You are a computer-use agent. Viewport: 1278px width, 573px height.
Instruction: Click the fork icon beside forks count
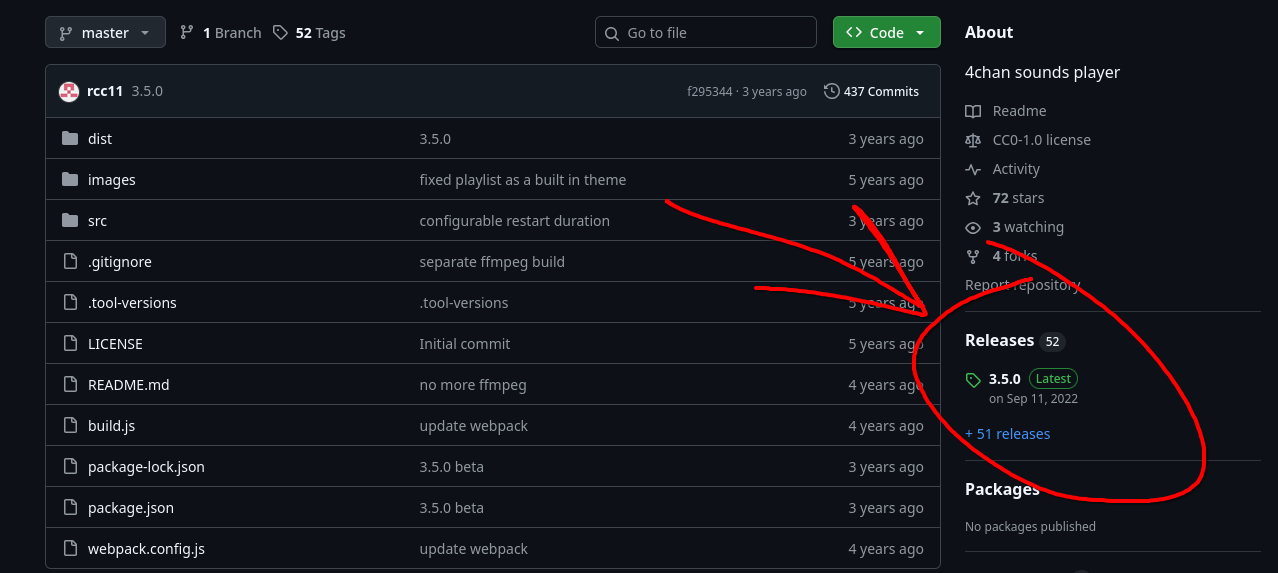tap(973, 256)
